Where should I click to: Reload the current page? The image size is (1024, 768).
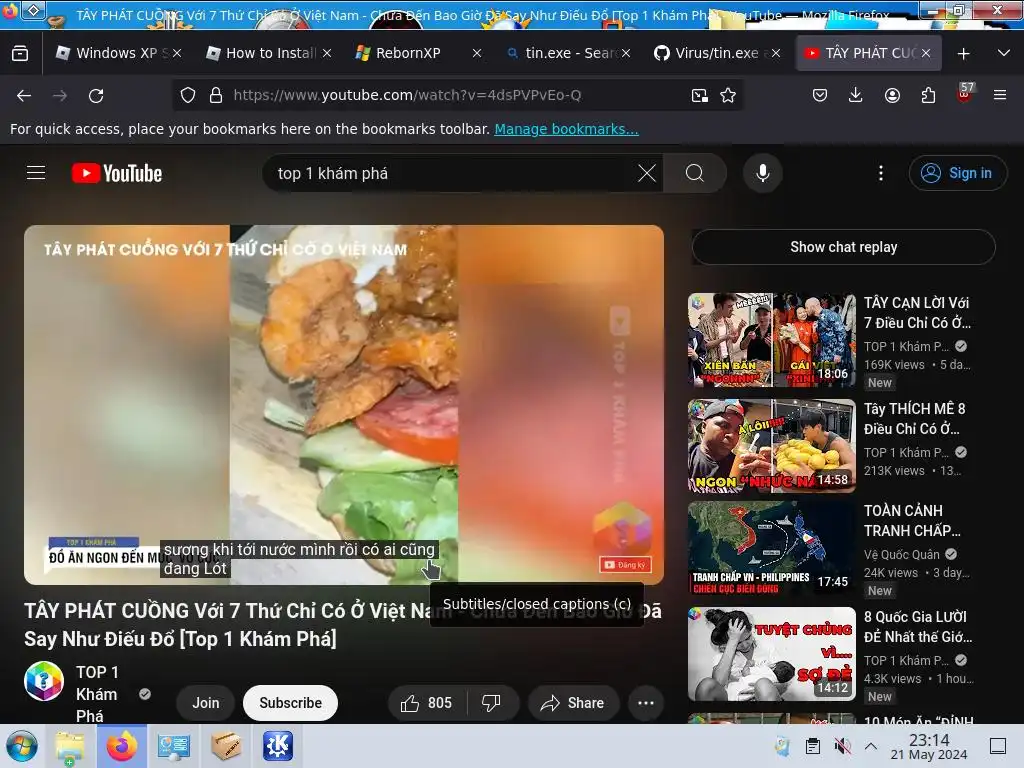(96, 96)
